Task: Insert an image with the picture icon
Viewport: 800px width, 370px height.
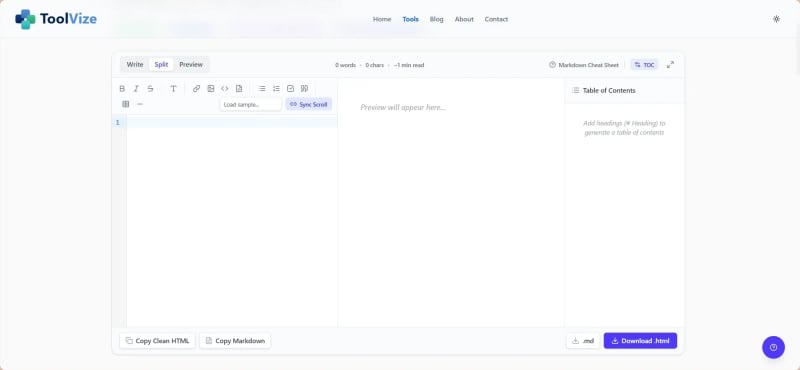Action: pyautogui.click(x=211, y=89)
